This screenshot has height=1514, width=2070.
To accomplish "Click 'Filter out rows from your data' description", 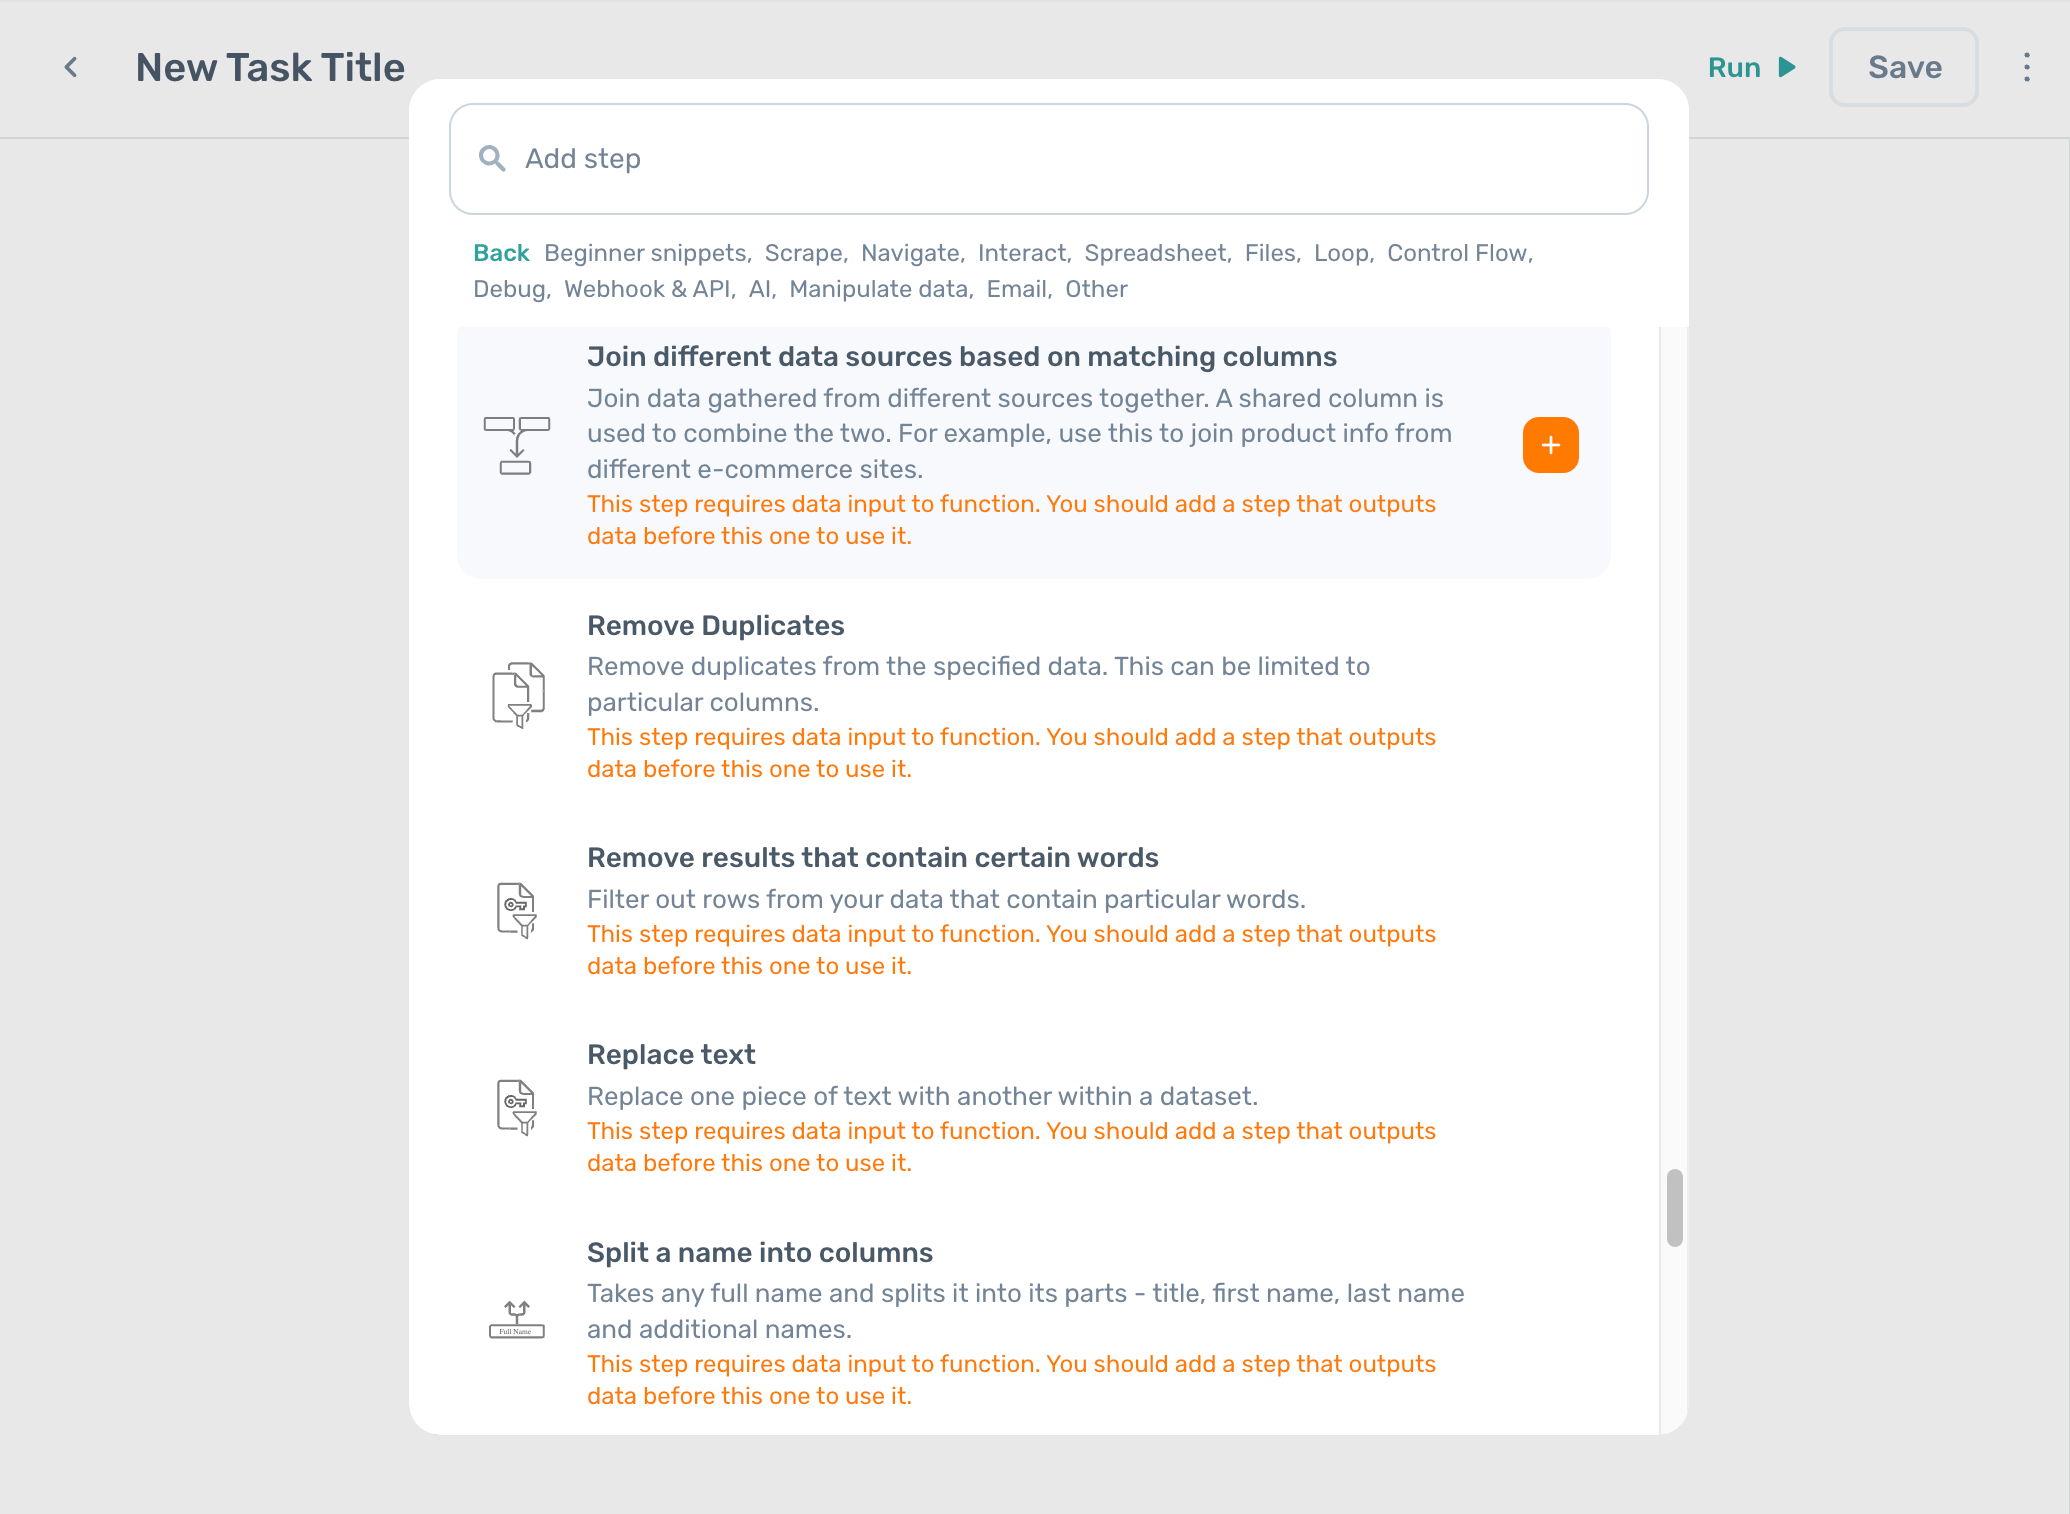I will coord(946,899).
